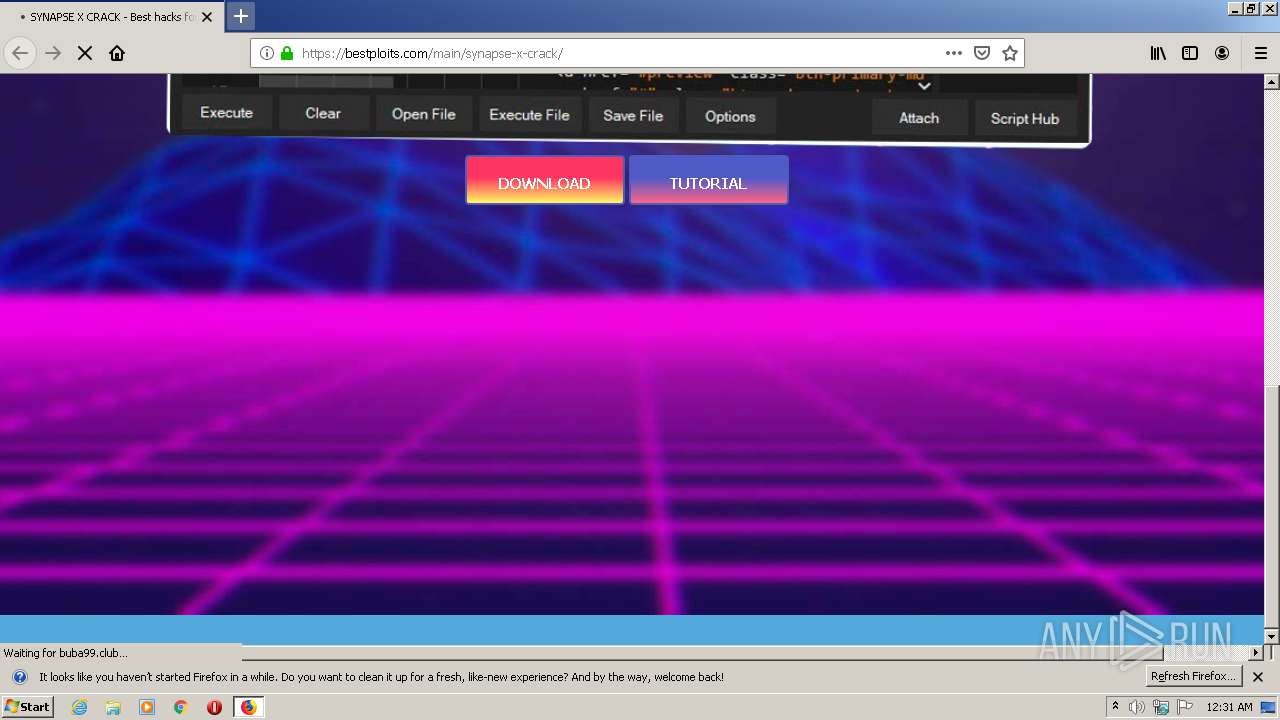Open File Explorer from taskbar
This screenshot has width=1280, height=720.
(x=113, y=707)
